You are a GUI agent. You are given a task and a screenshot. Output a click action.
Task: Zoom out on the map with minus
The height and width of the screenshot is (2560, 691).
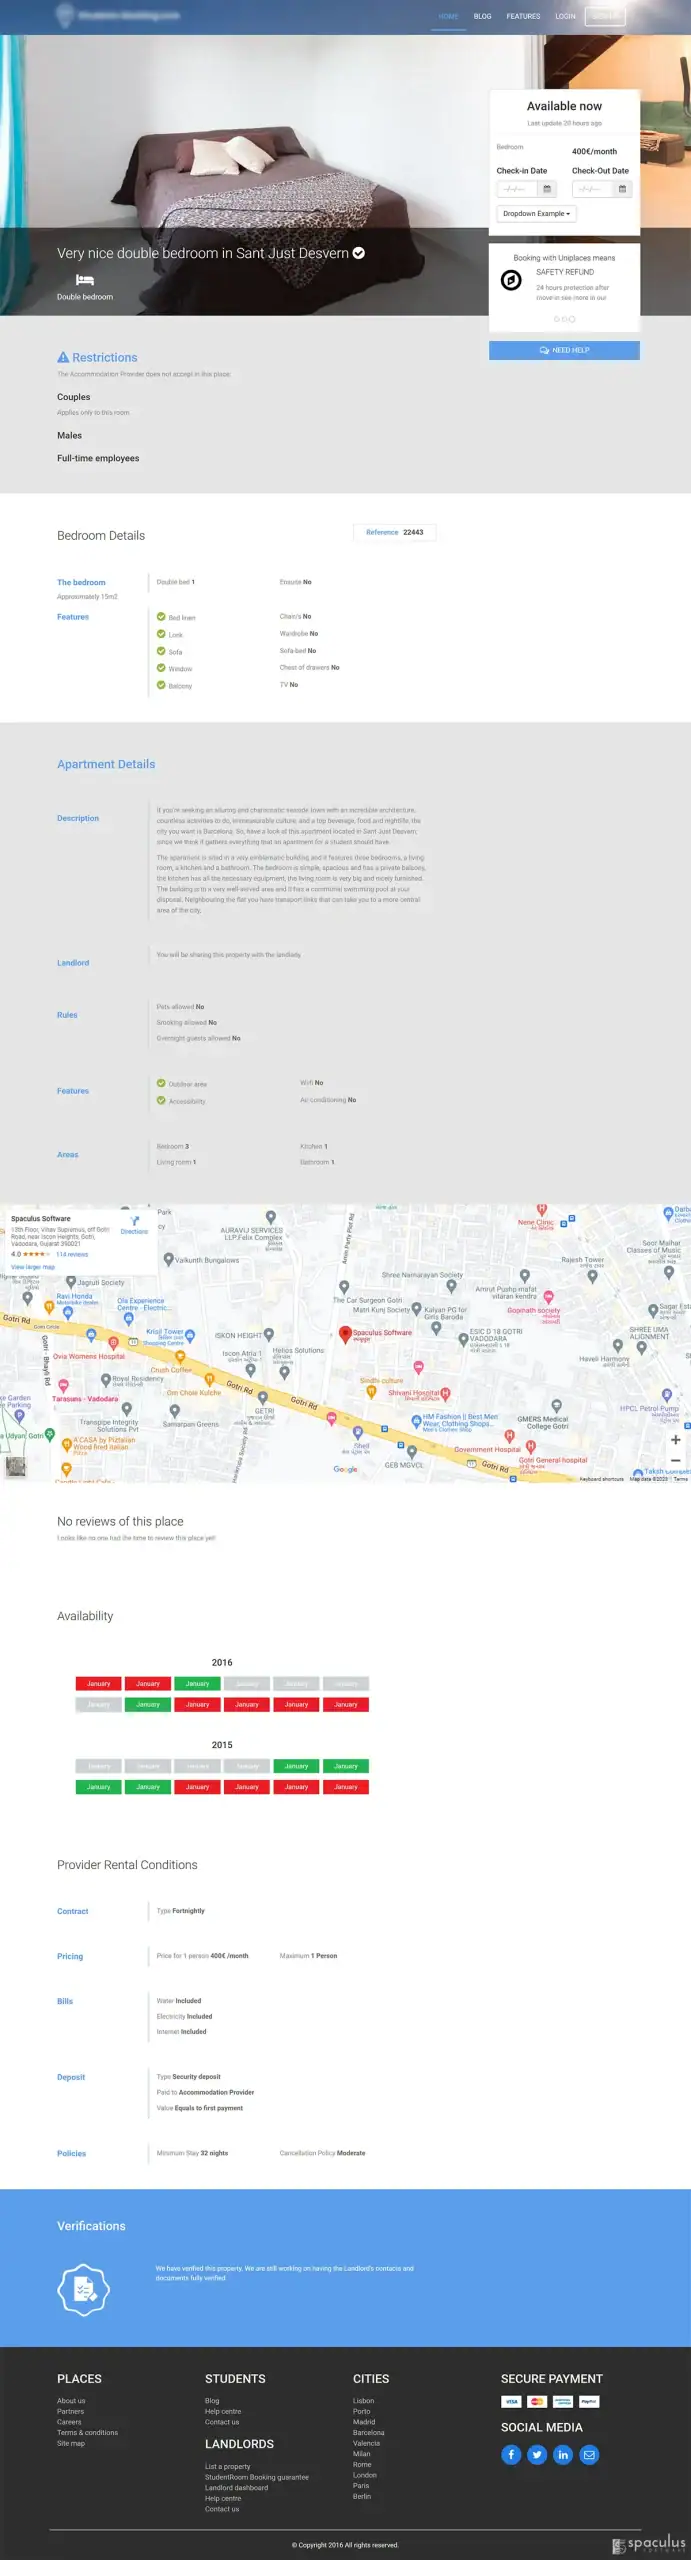[x=675, y=1461]
